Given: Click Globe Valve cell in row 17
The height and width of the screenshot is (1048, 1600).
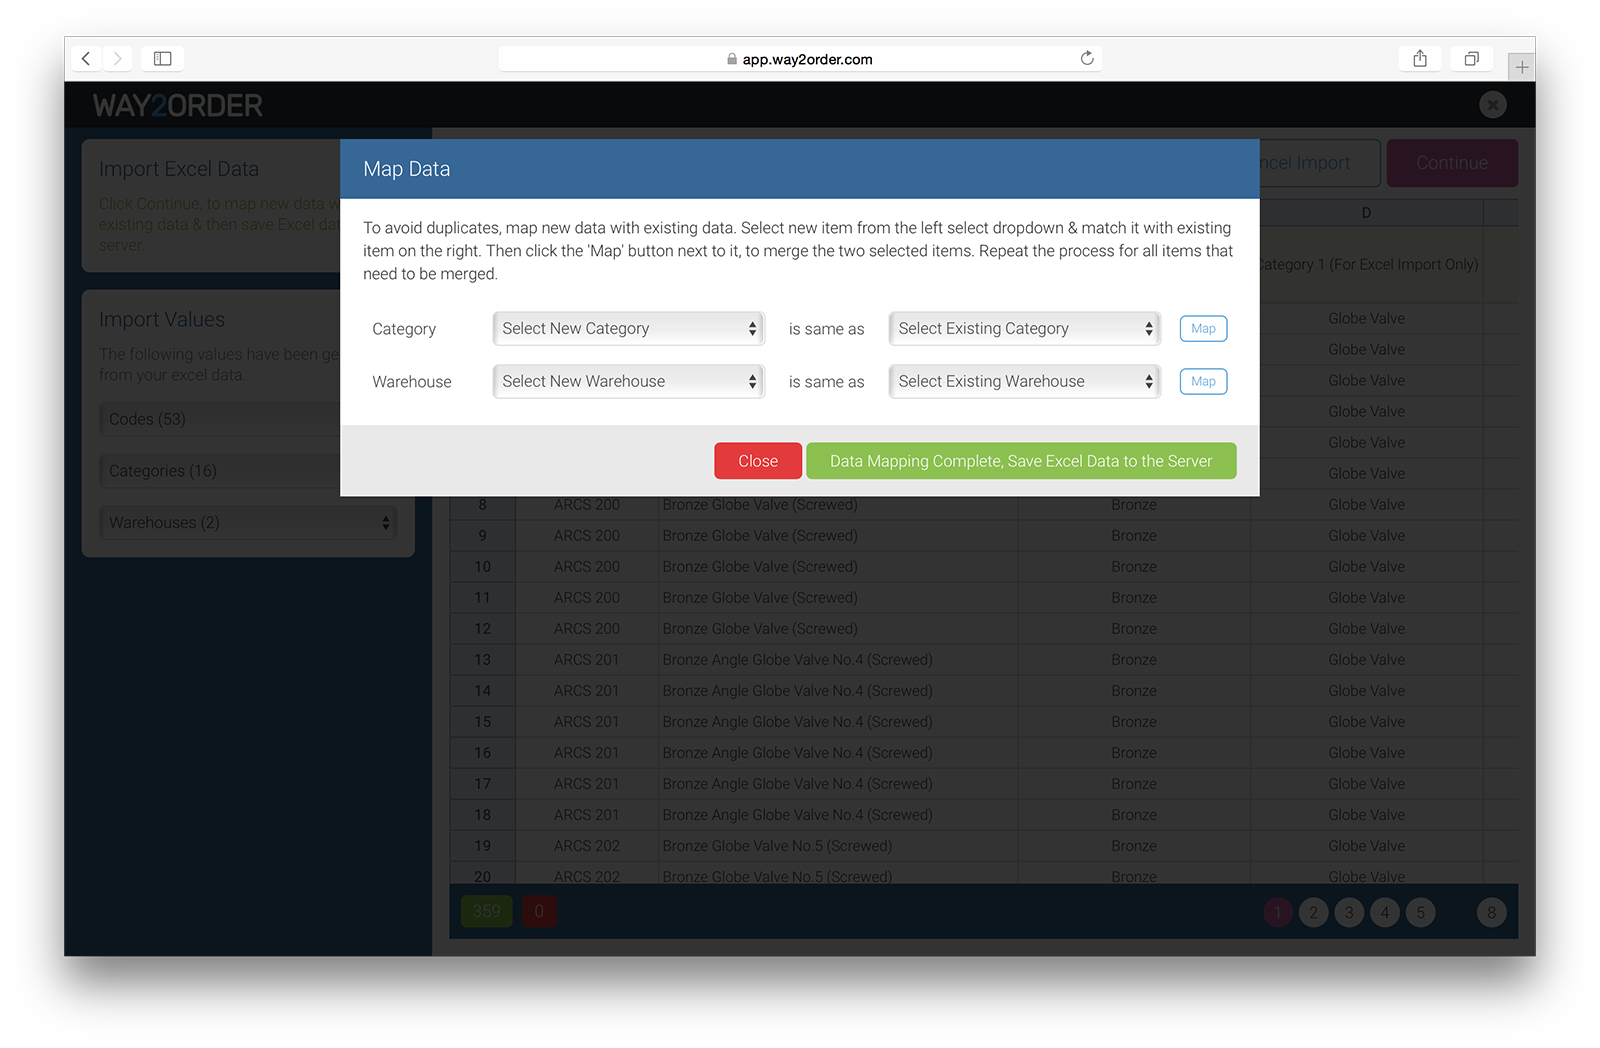Looking at the screenshot, I should (x=1366, y=784).
